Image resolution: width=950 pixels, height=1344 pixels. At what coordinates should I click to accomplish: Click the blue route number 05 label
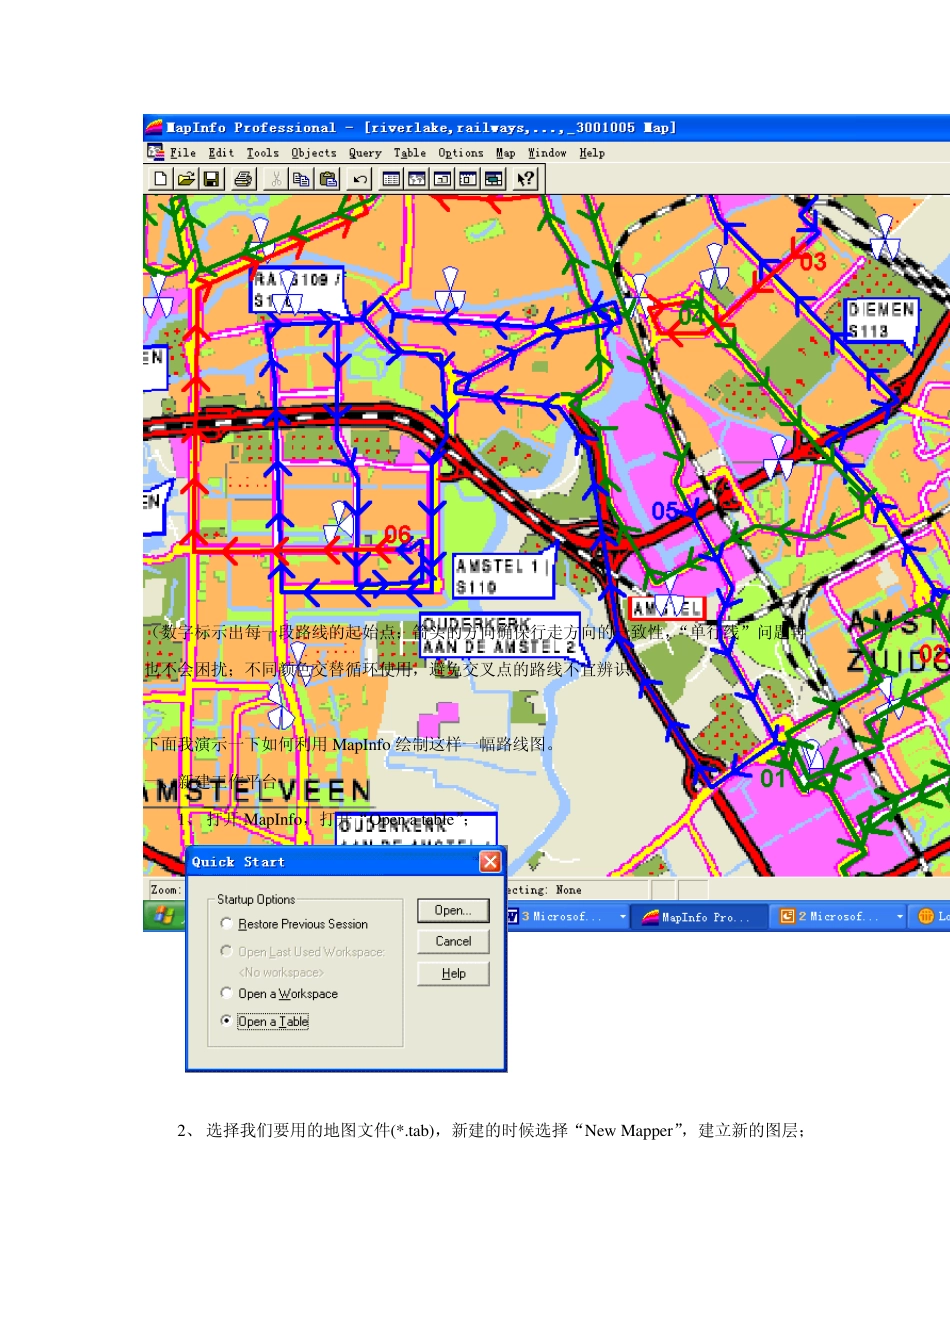click(665, 511)
